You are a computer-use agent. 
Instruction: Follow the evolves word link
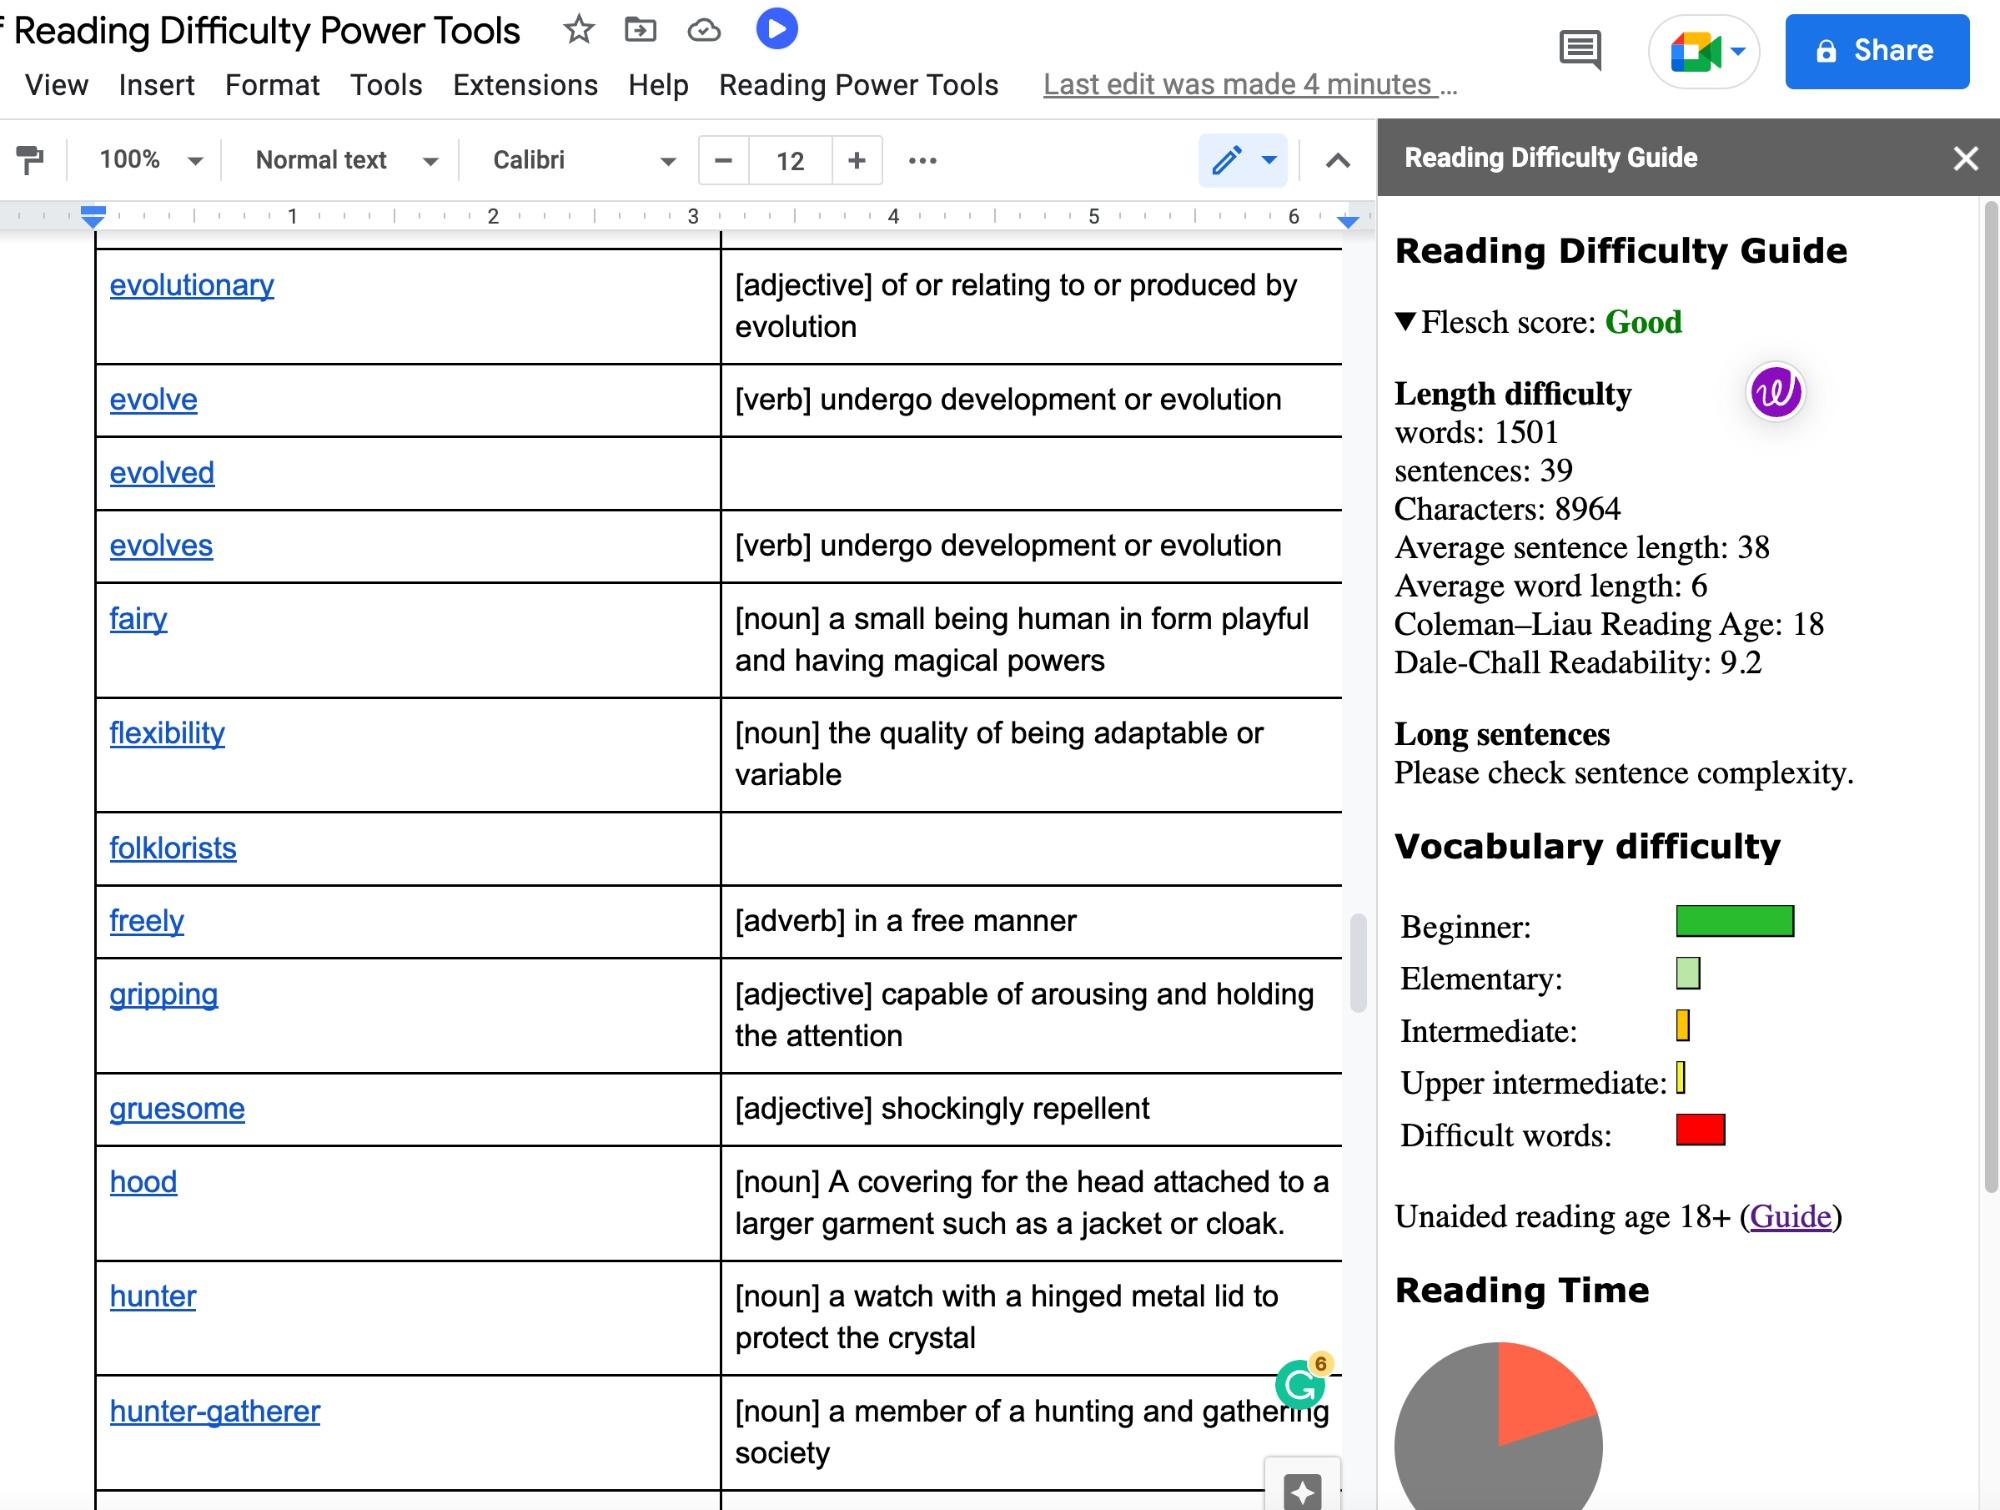pyautogui.click(x=161, y=546)
